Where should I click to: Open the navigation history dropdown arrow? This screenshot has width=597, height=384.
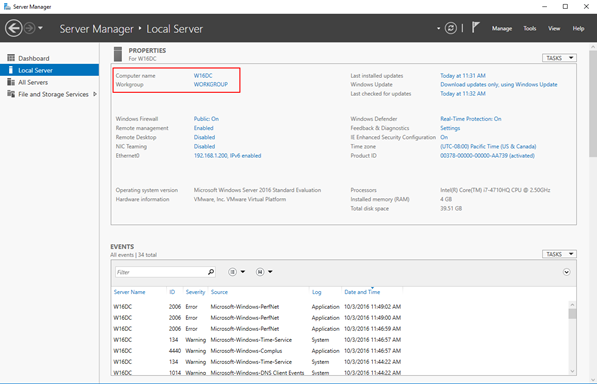point(41,28)
